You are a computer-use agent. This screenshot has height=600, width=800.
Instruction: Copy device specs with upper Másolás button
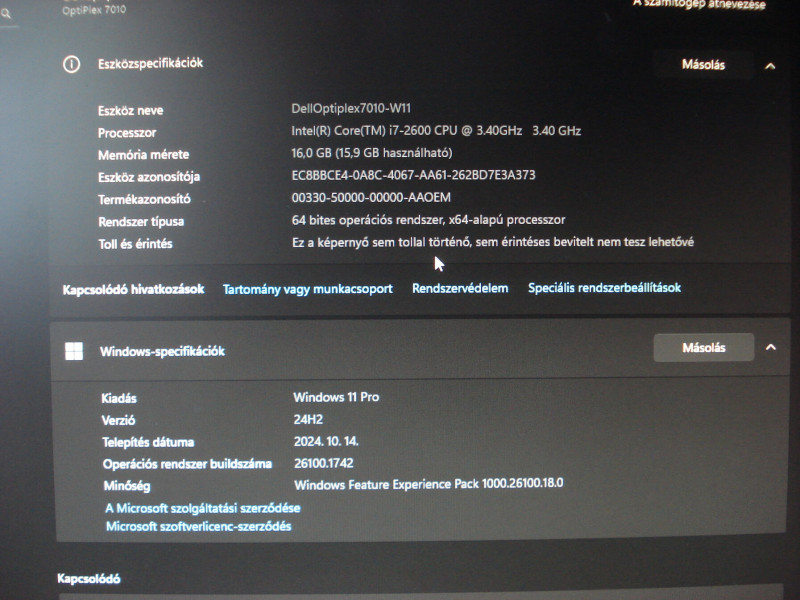tap(703, 65)
